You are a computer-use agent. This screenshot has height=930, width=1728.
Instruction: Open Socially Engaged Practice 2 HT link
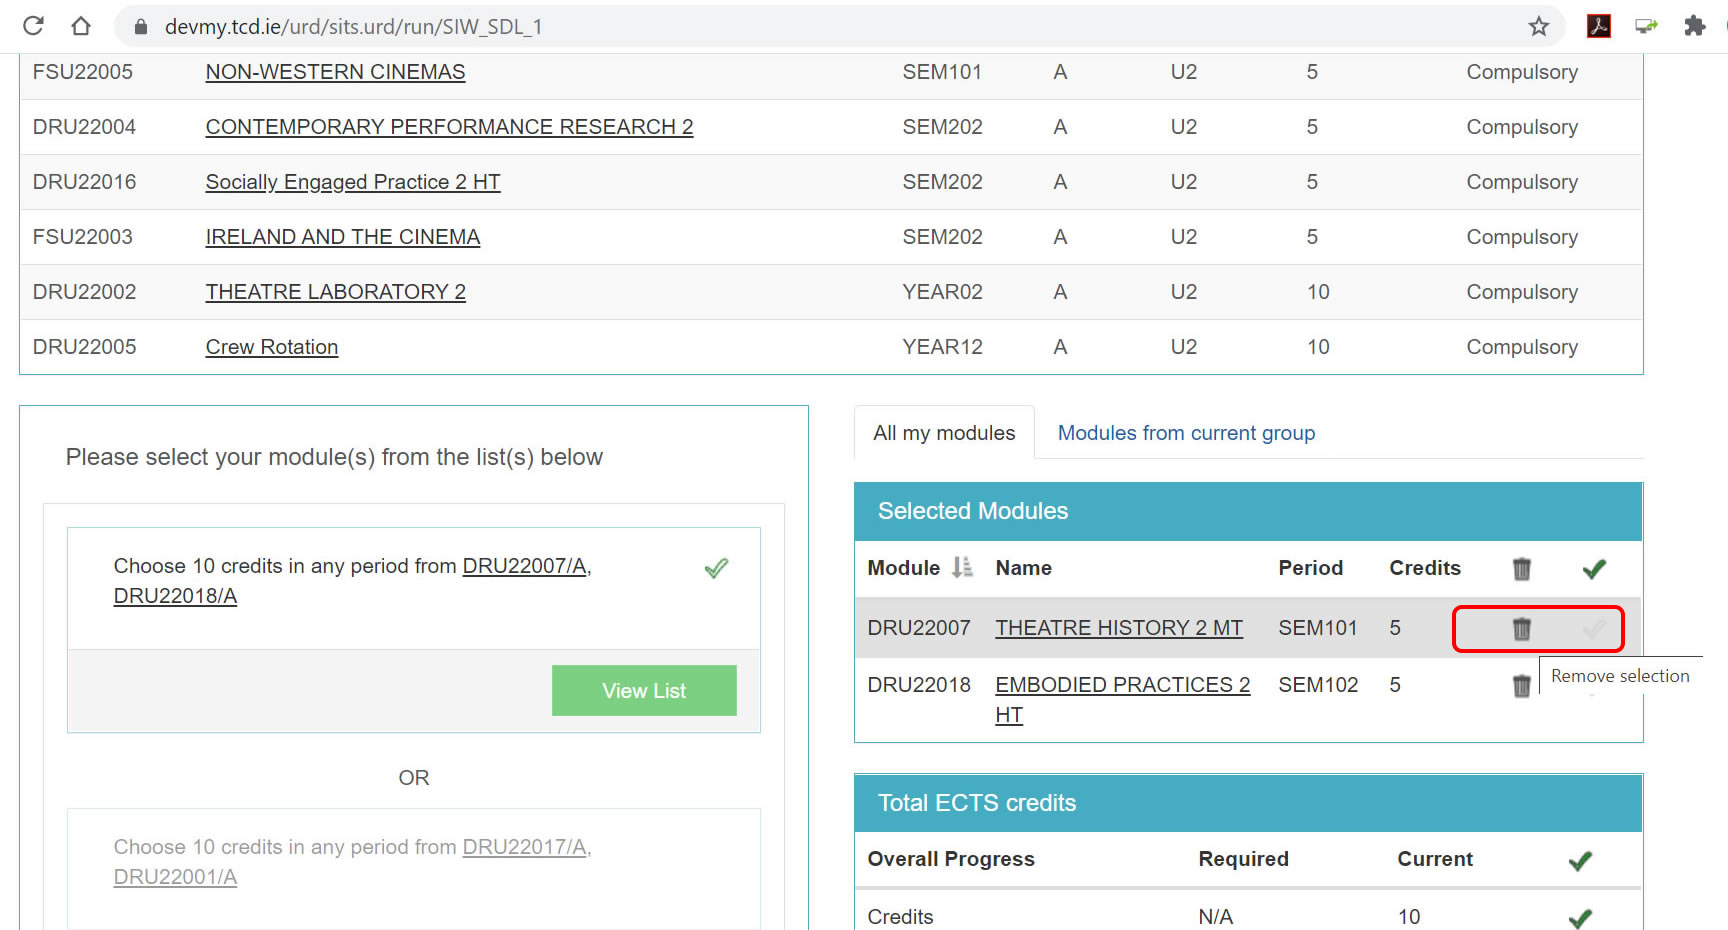tap(353, 182)
